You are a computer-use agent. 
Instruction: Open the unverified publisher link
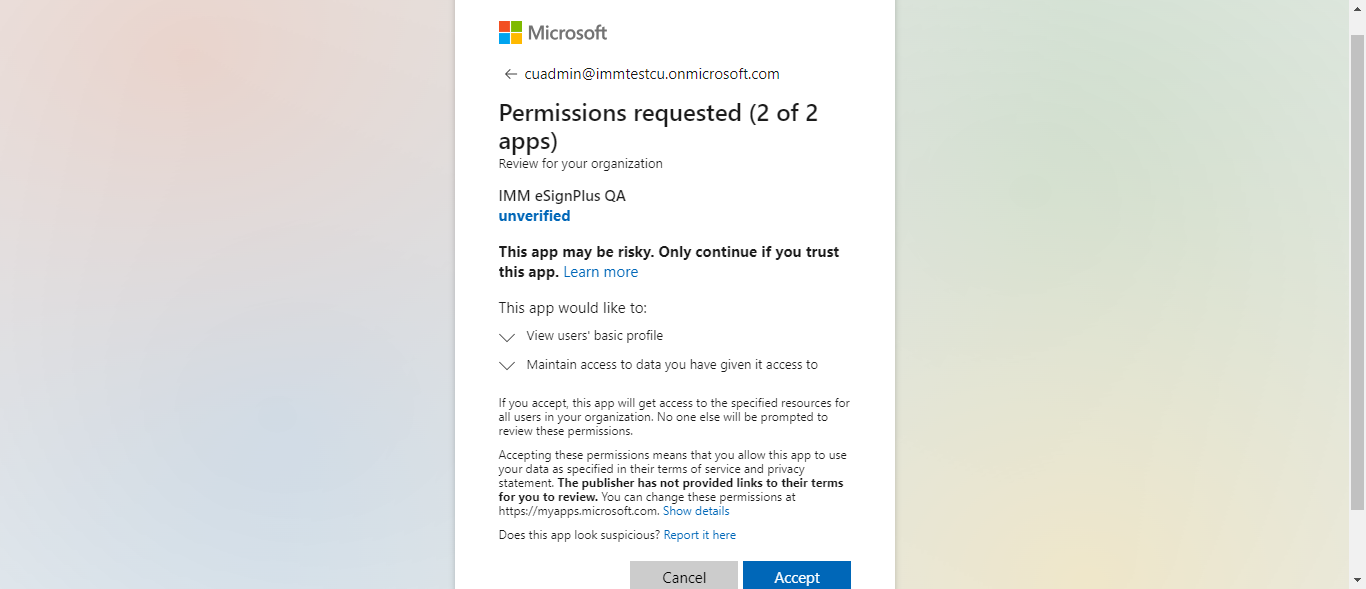click(x=534, y=216)
